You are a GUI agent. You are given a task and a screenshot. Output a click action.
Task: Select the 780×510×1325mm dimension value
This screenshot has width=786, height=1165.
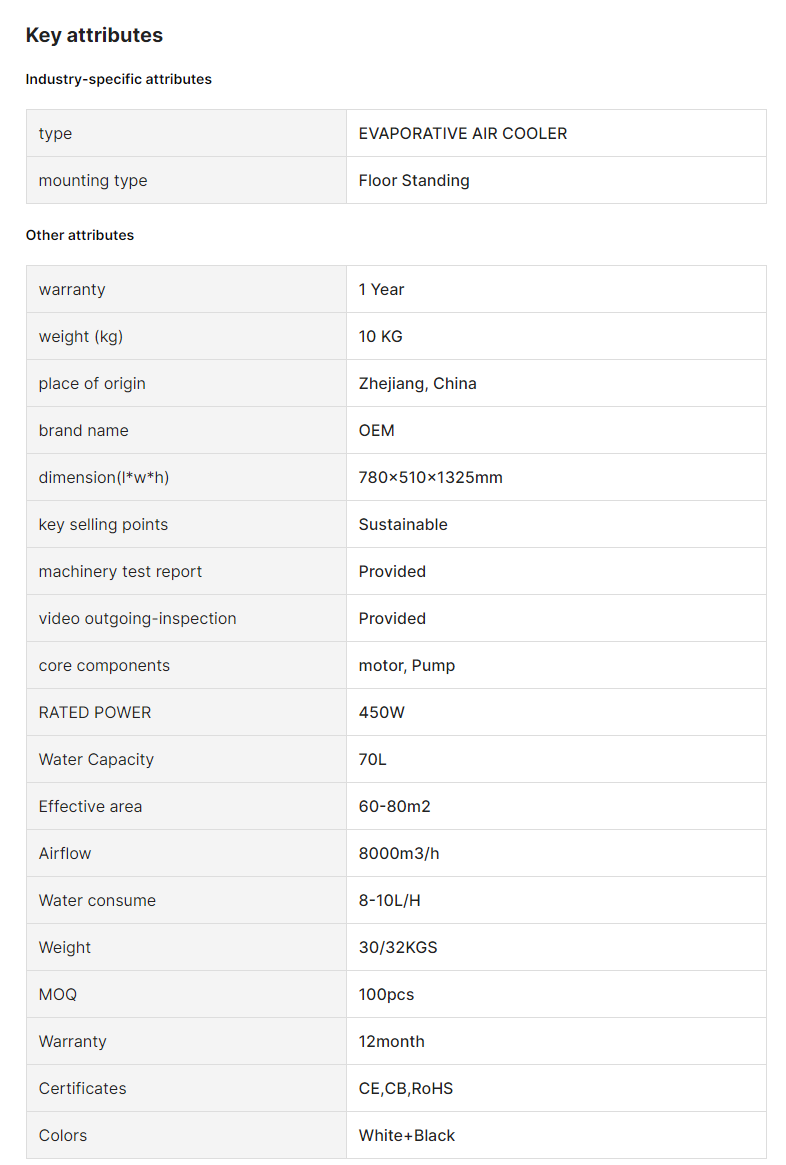tap(431, 478)
